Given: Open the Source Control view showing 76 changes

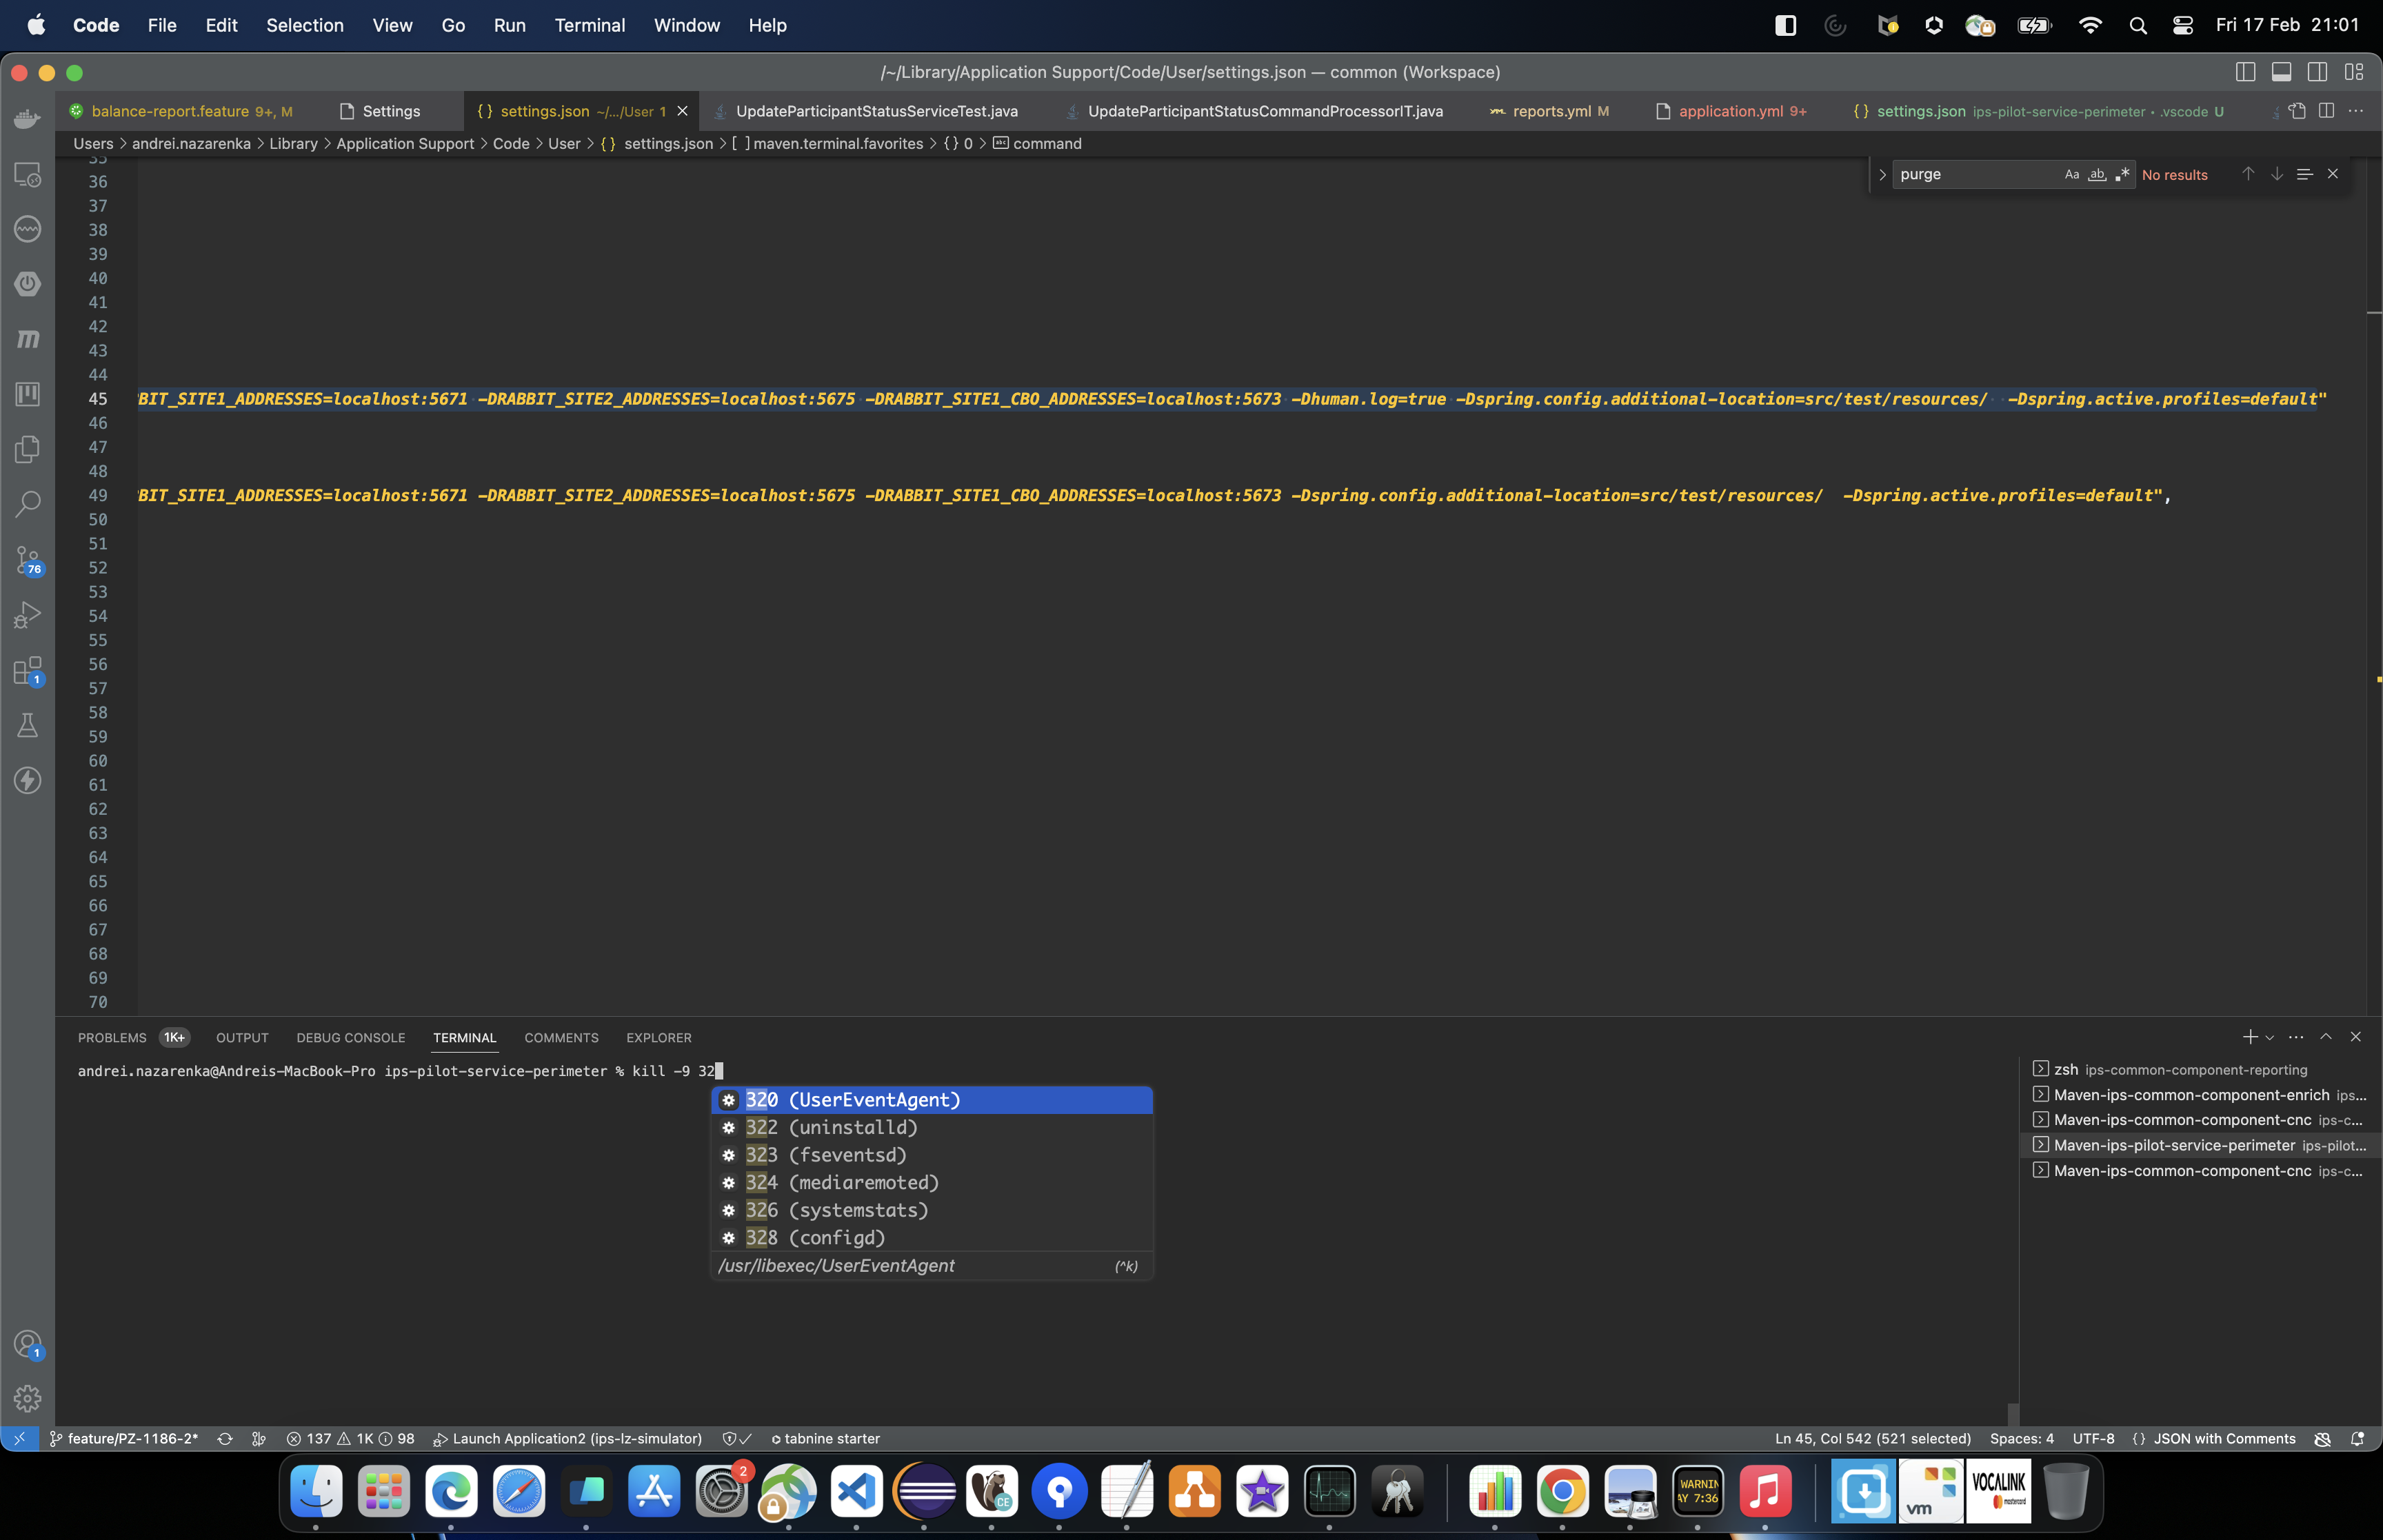Looking at the screenshot, I should coord(27,560).
